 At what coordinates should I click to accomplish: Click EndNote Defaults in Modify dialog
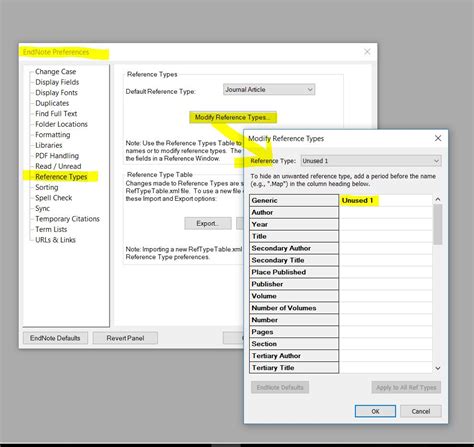tap(280, 387)
